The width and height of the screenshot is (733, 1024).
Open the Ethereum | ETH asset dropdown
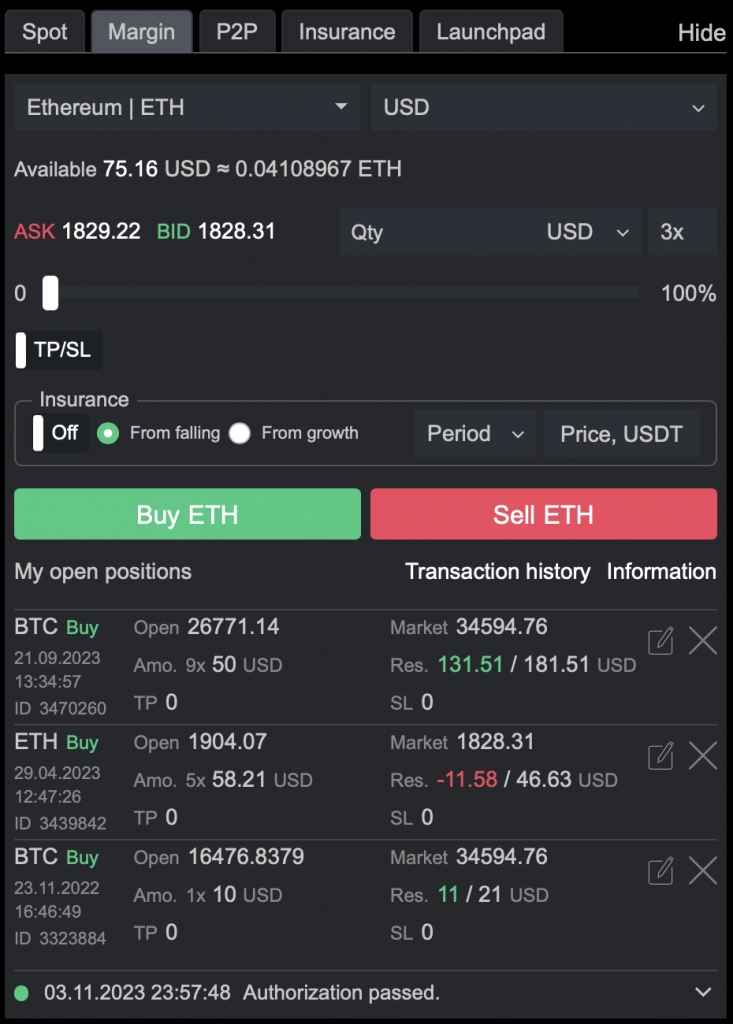187,107
